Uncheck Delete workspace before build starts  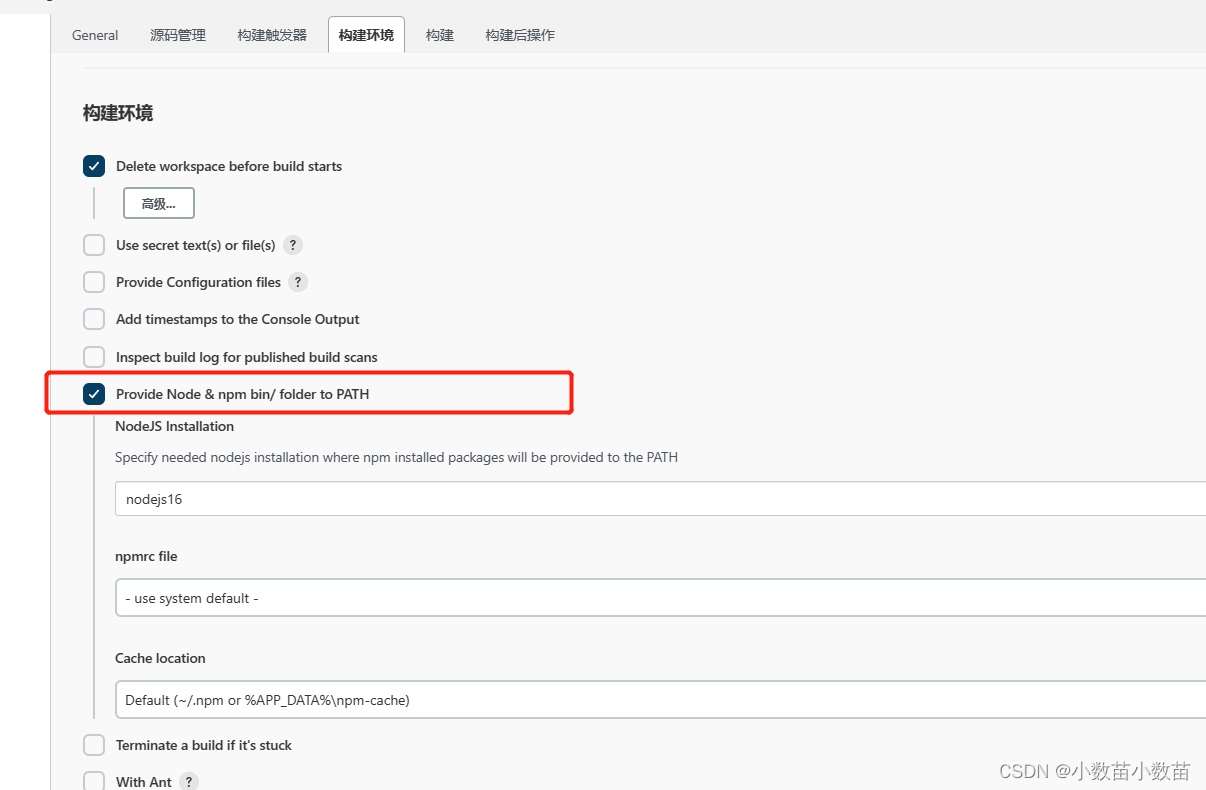point(93,166)
